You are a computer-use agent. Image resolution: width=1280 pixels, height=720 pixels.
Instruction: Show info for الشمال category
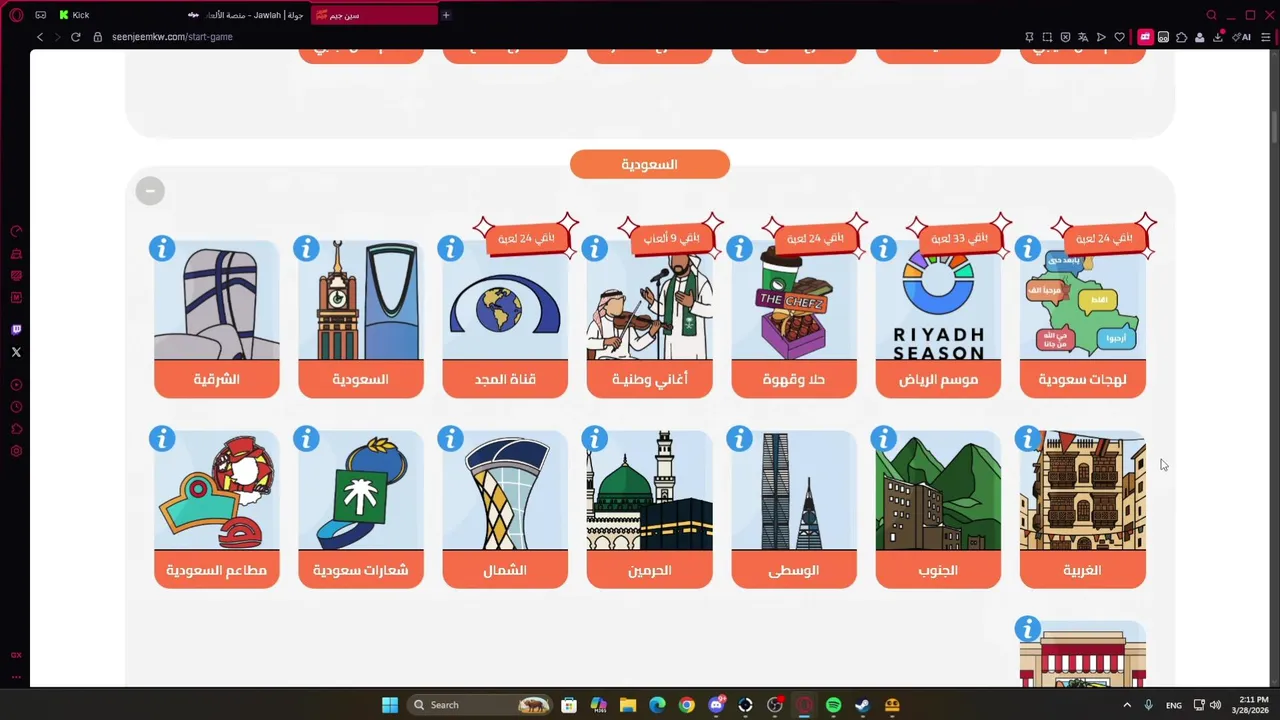pos(450,438)
